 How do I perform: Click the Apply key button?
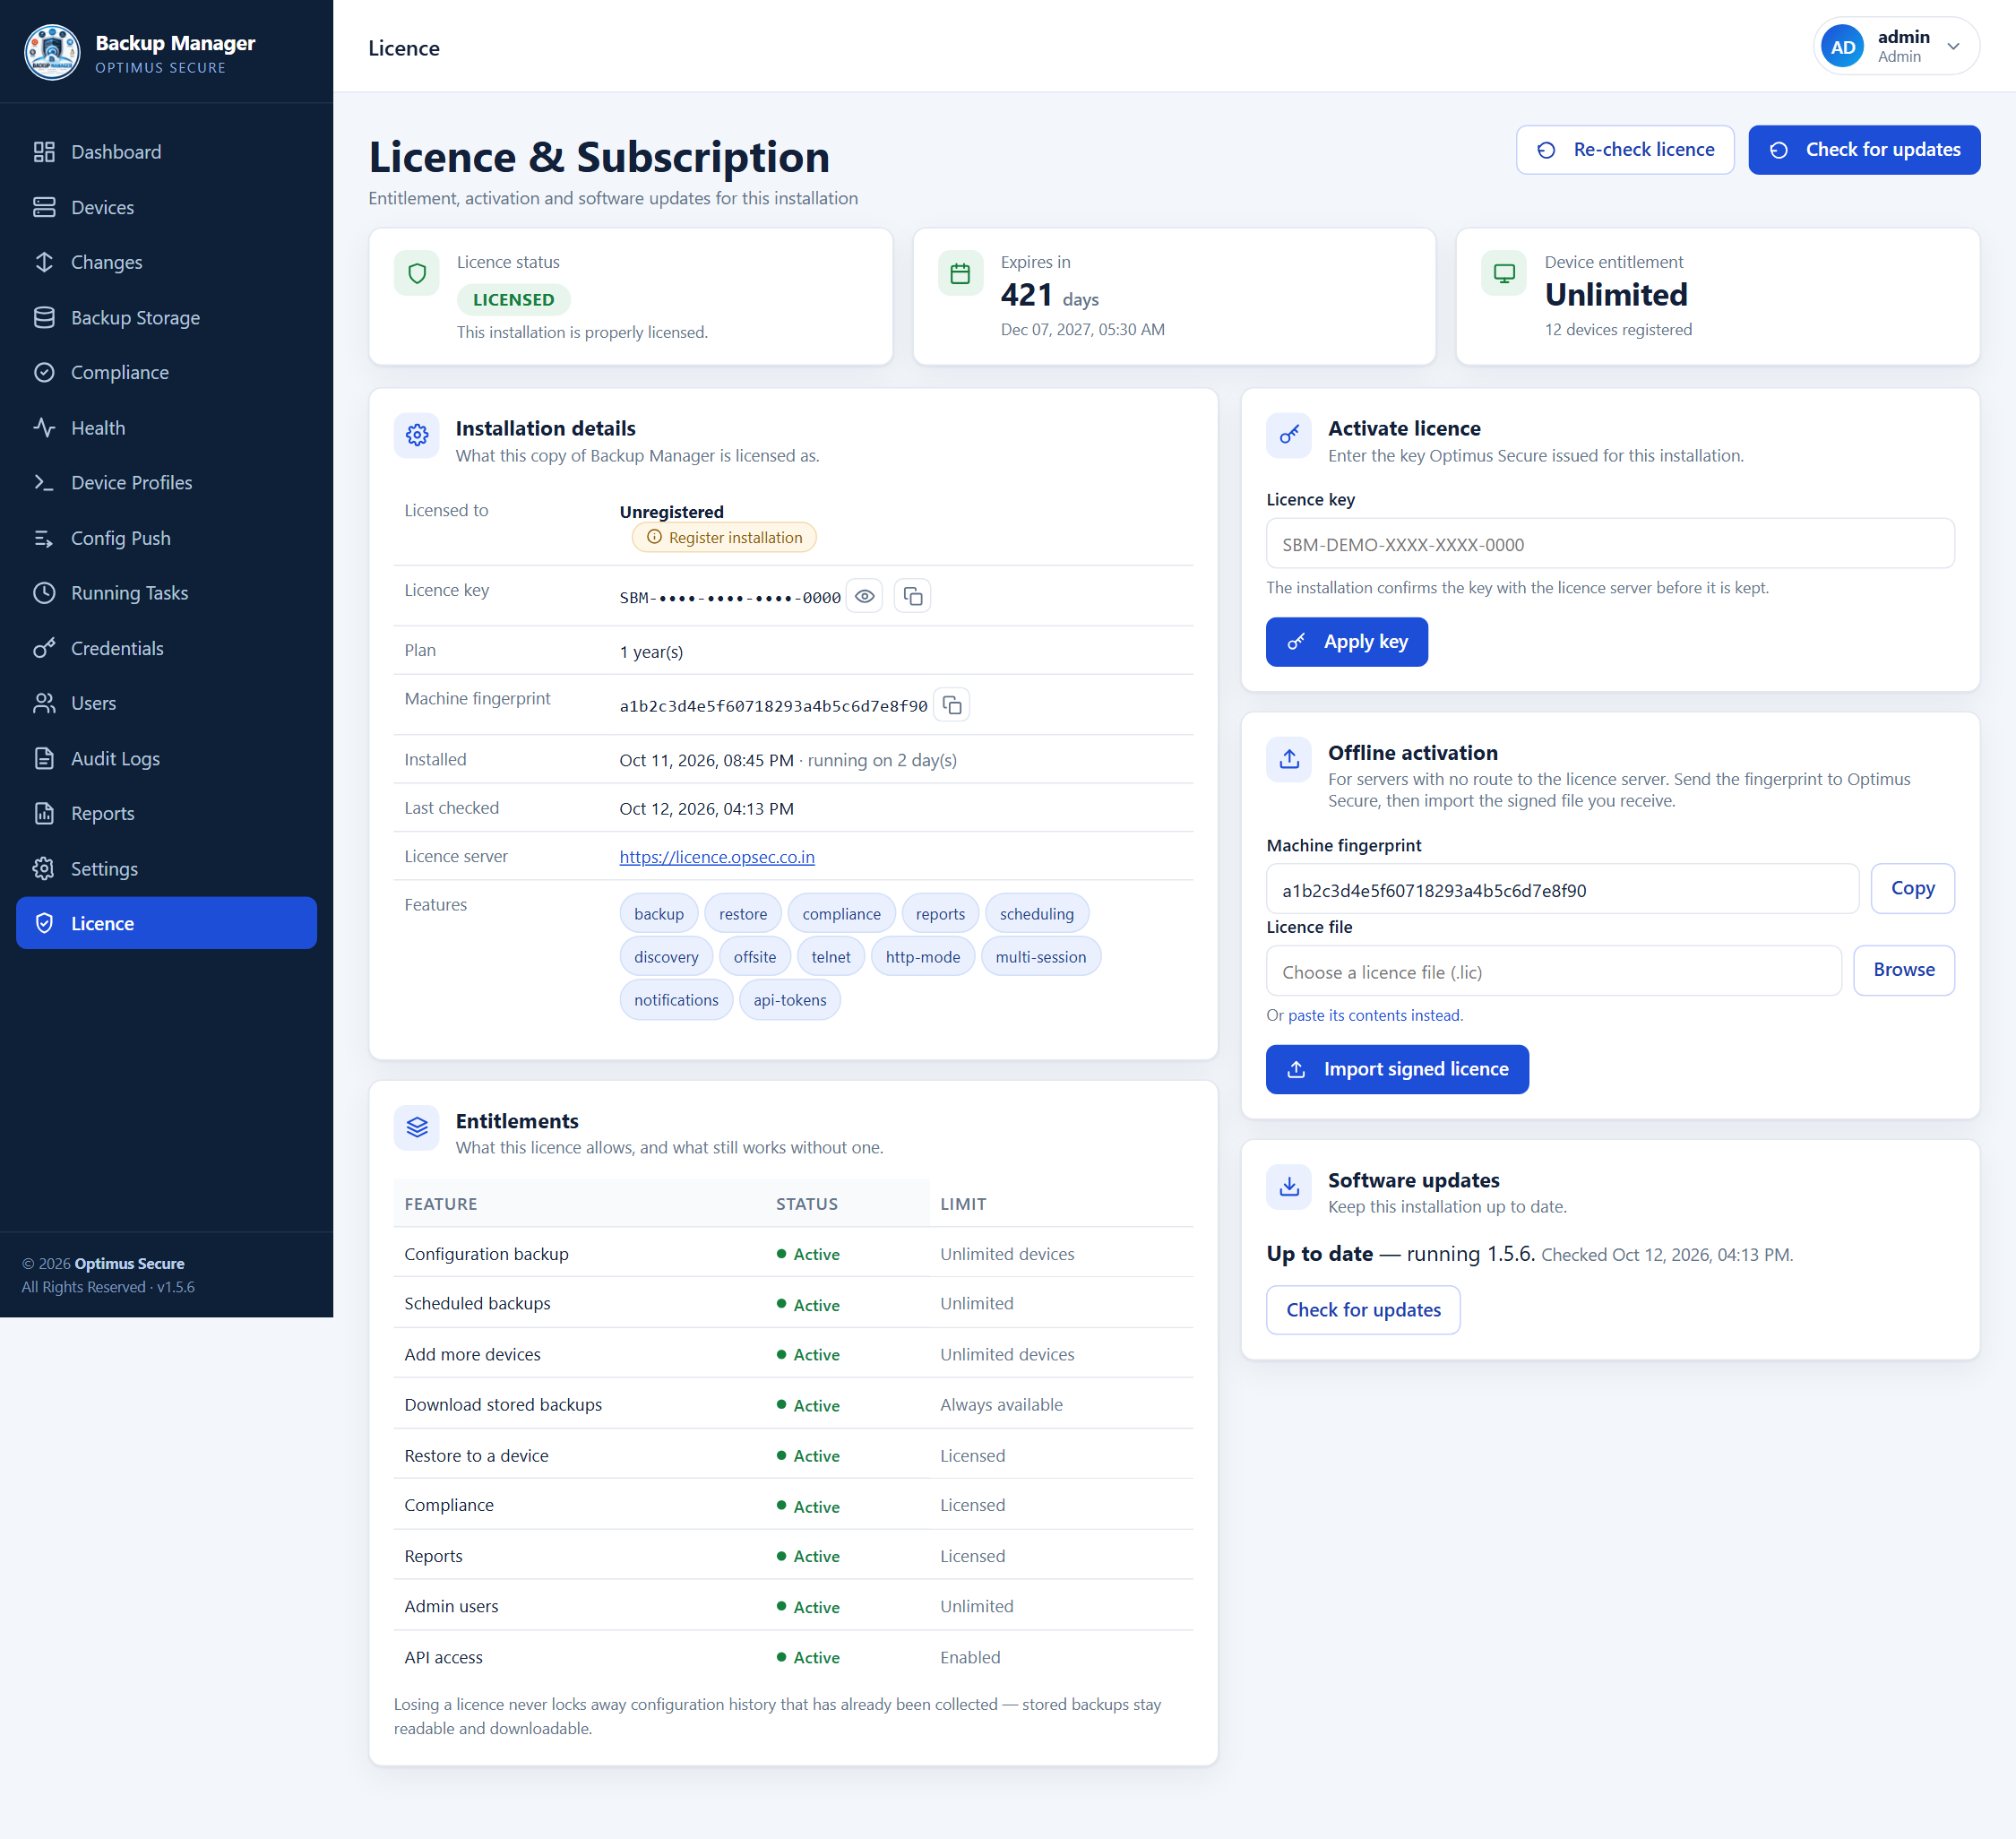tap(1347, 642)
